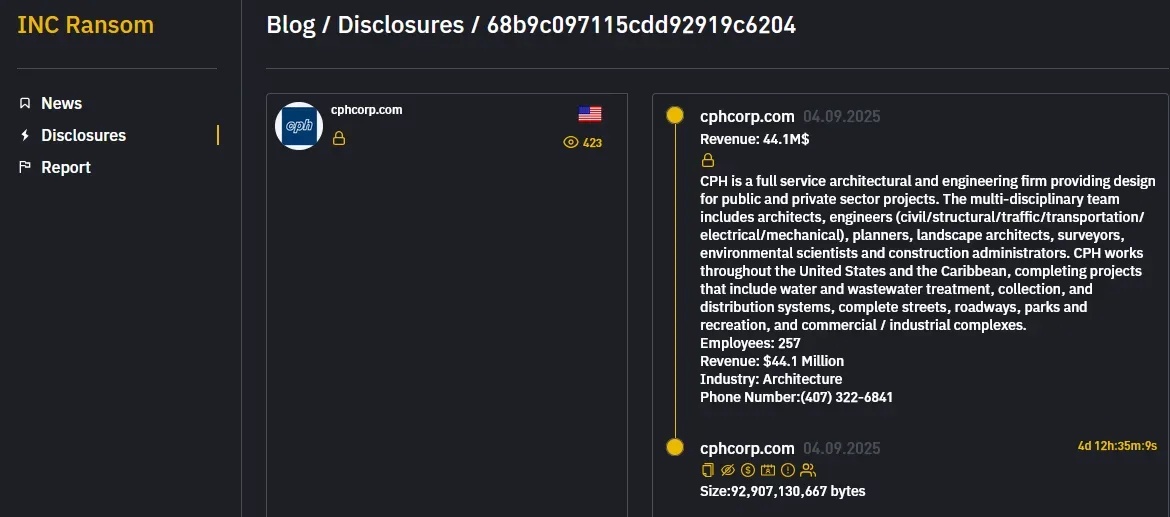Open the Report sidebar item

click(66, 167)
